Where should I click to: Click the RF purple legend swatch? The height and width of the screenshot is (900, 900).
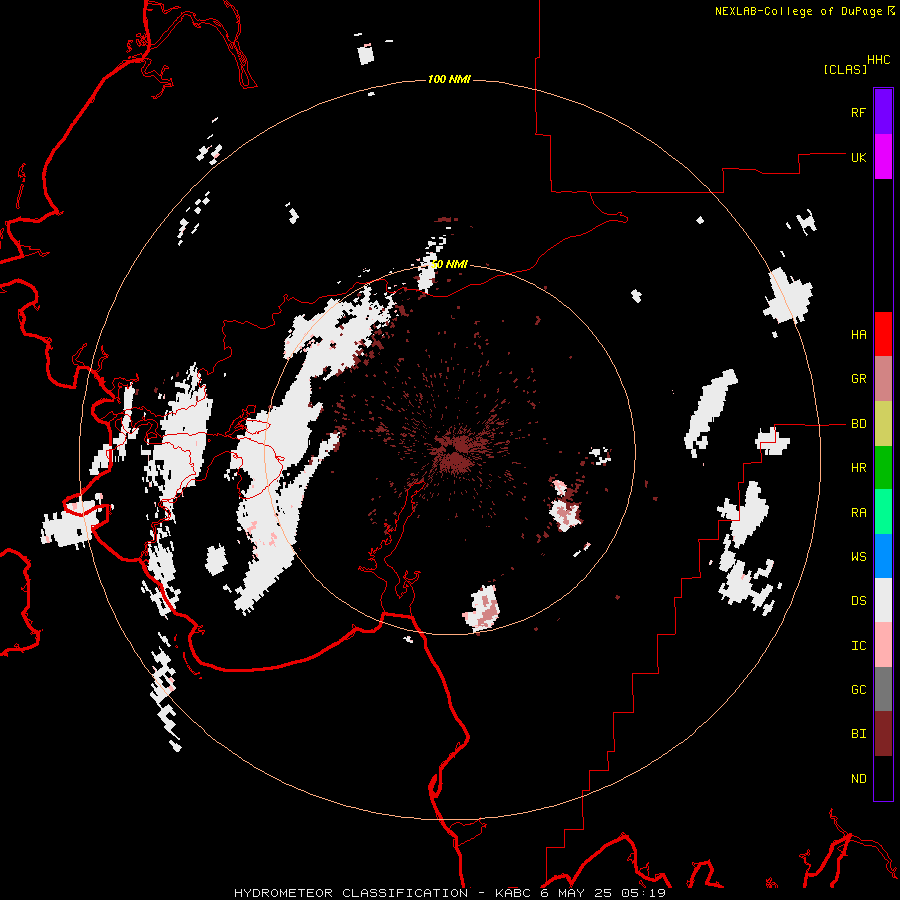click(883, 112)
